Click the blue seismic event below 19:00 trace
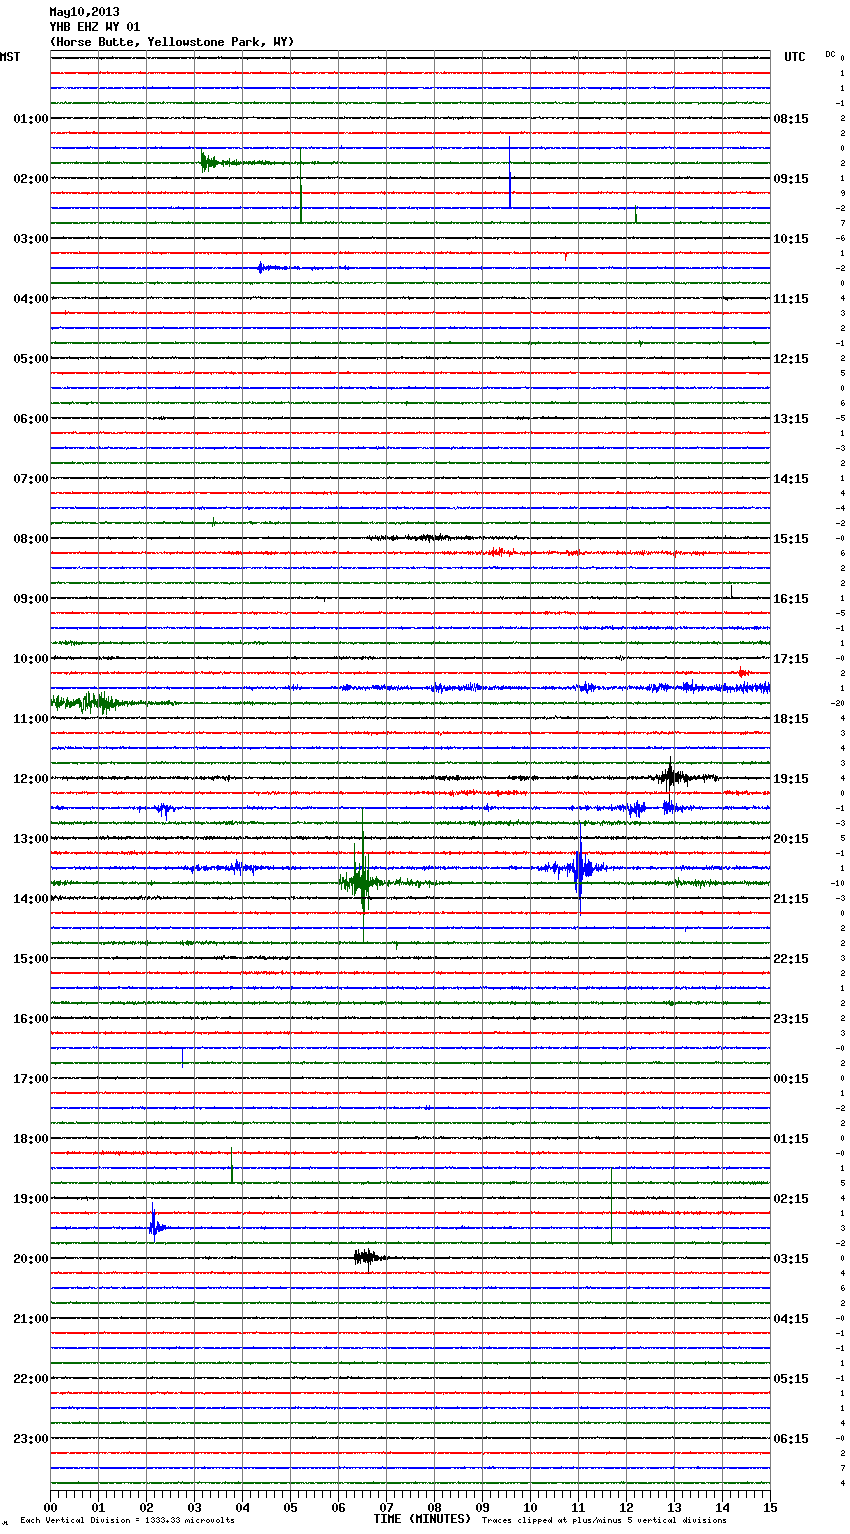The image size is (850, 1534). click(155, 1225)
